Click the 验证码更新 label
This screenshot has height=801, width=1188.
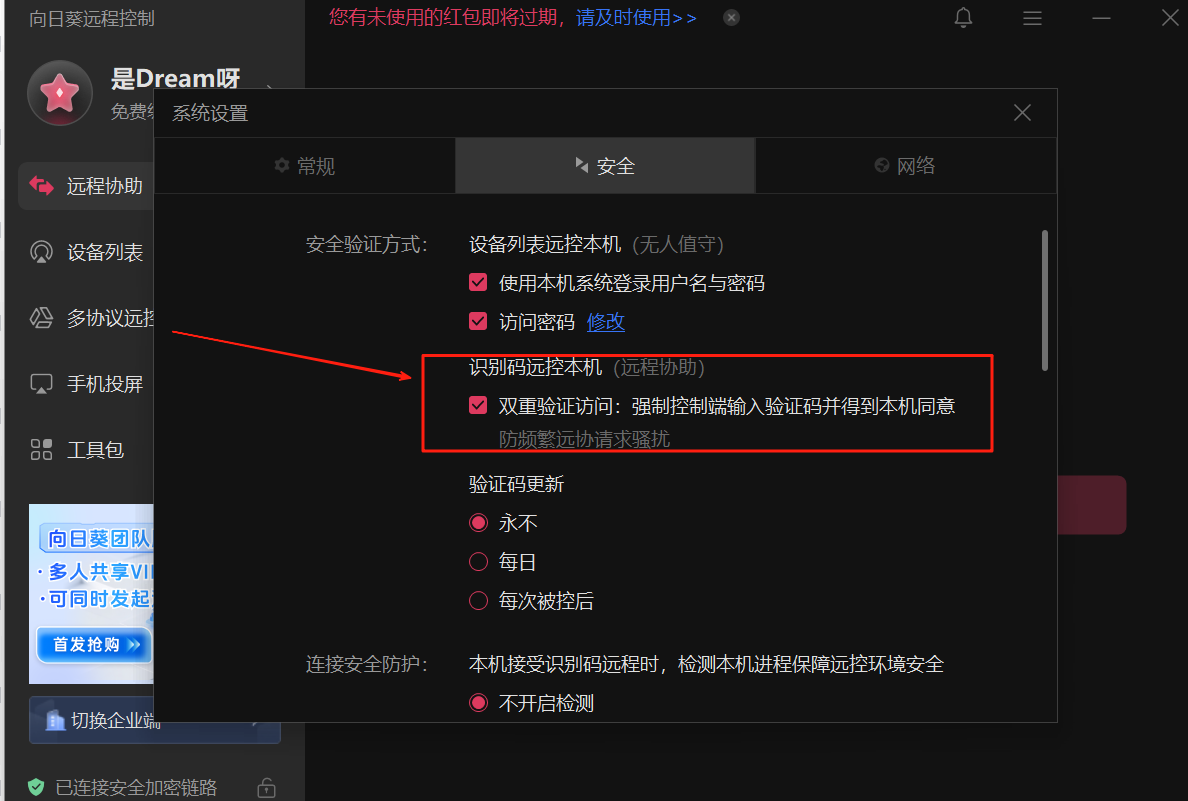click(x=517, y=484)
